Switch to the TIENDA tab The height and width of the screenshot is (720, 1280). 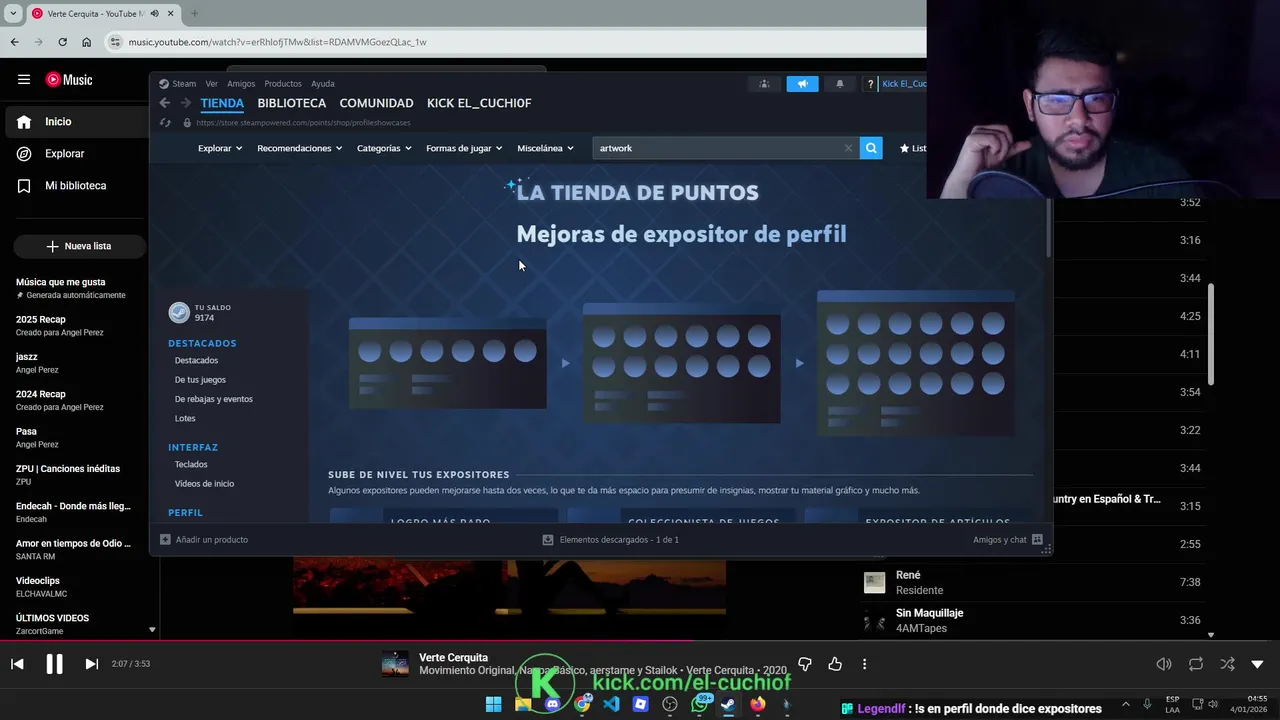click(222, 103)
